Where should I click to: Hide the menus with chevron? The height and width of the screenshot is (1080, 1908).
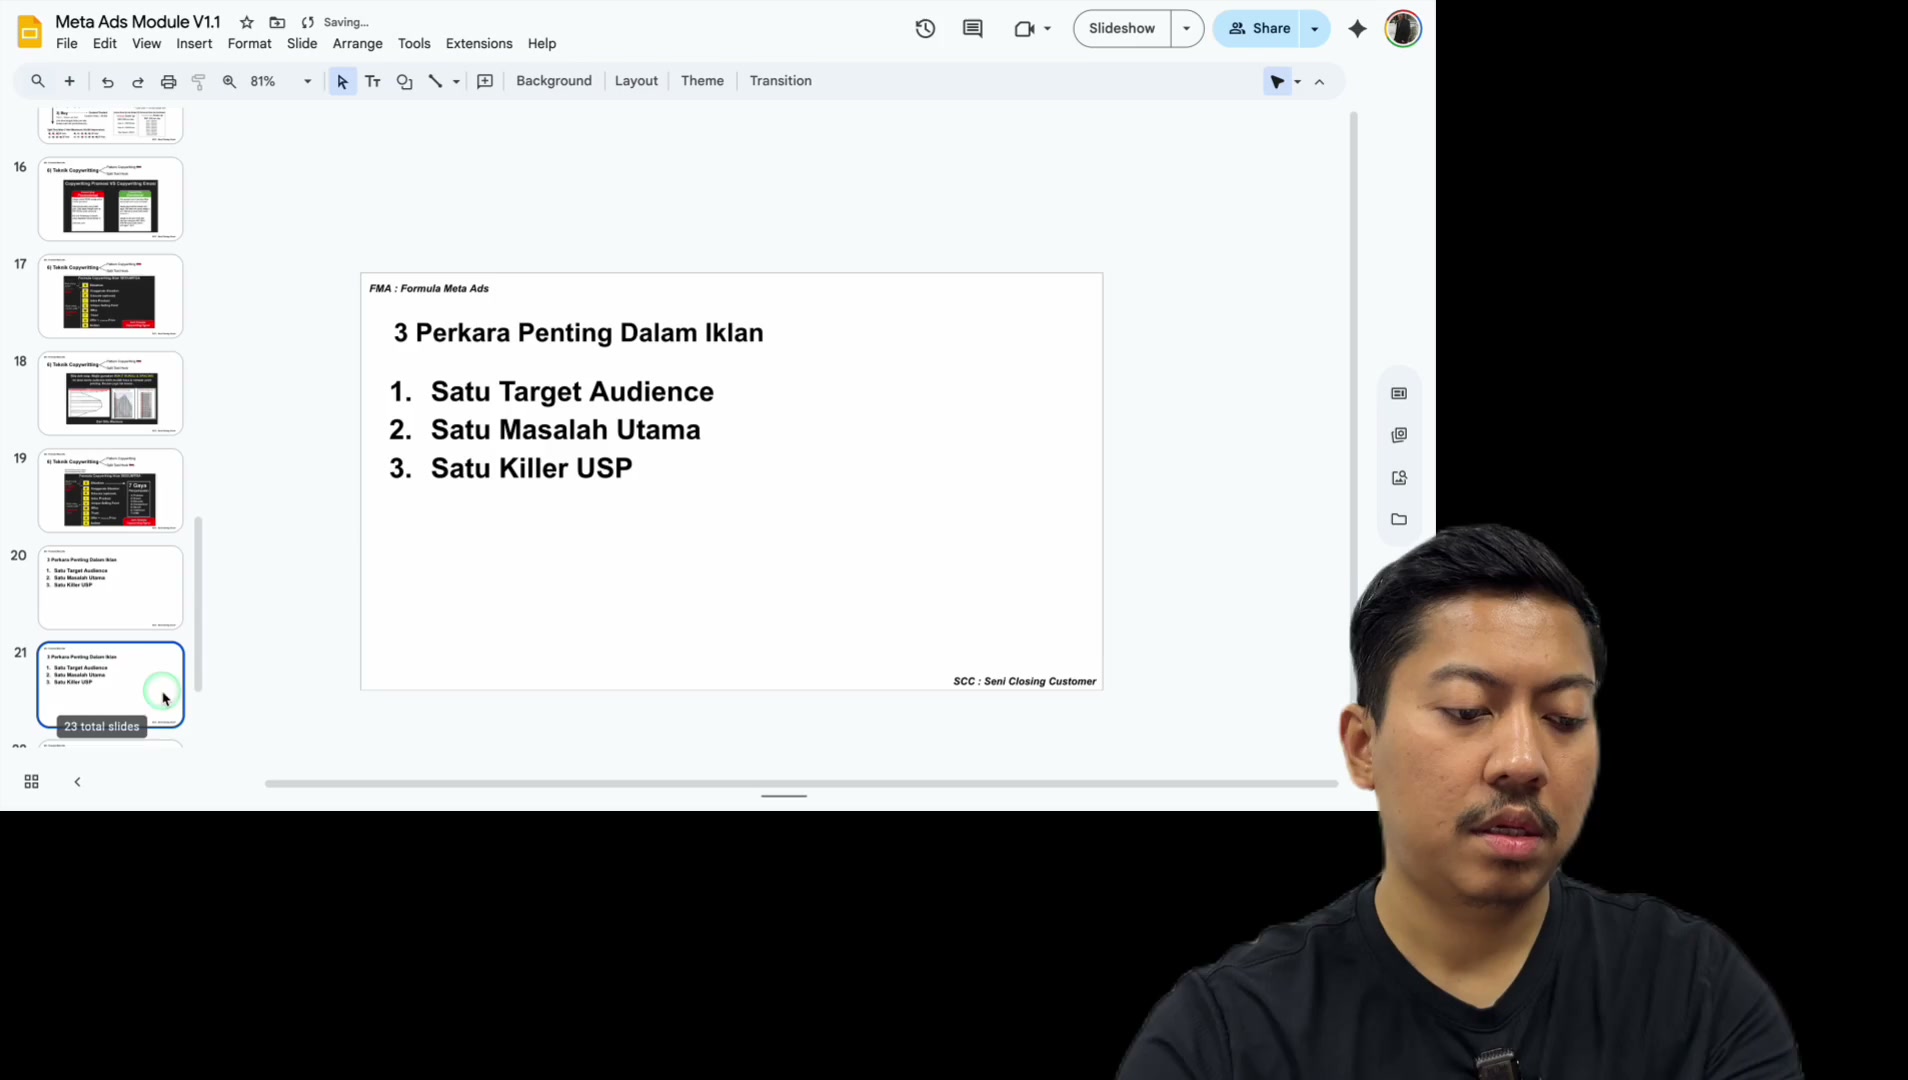tap(1320, 82)
